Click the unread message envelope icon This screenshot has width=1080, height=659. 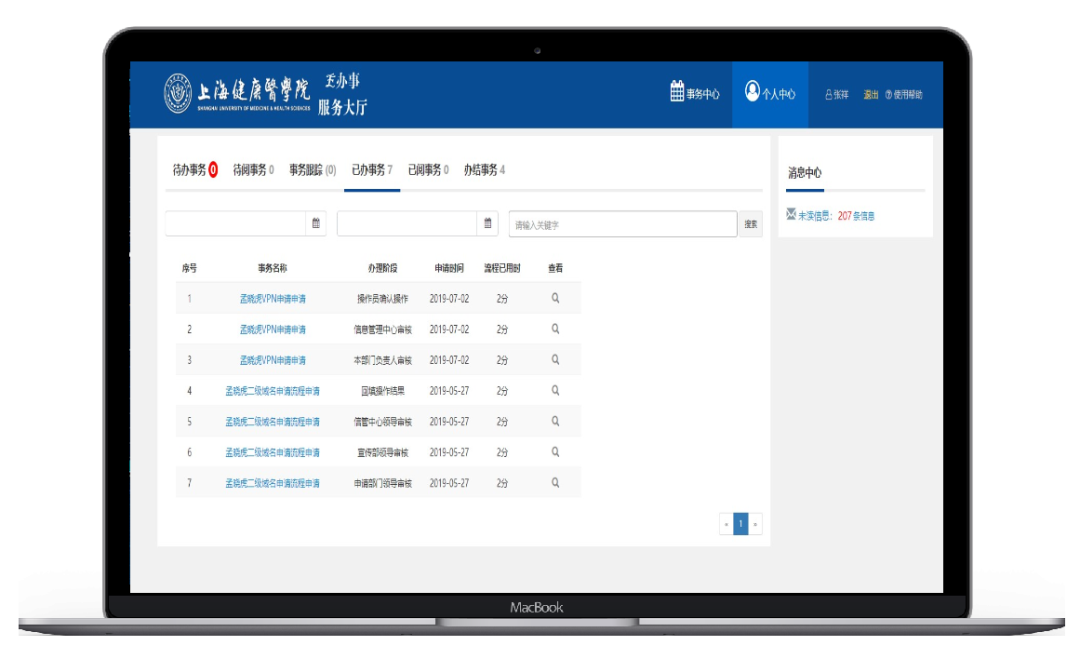[x=791, y=214]
